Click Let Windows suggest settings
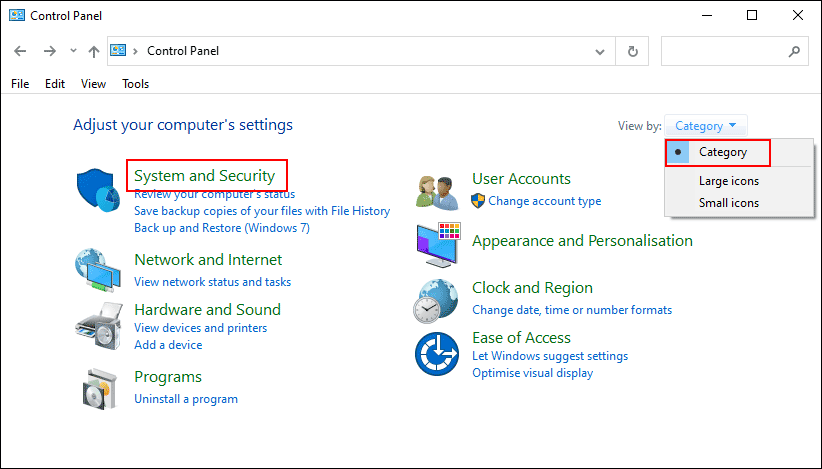This screenshot has height=469, width=822. pos(550,356)
